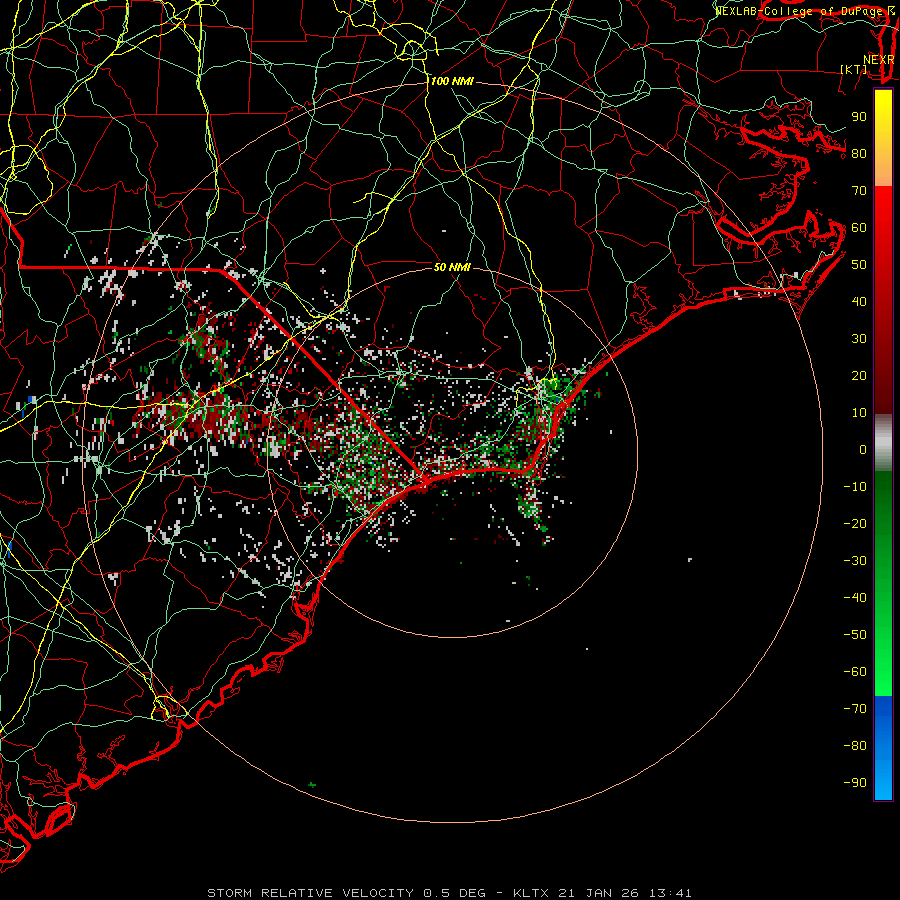
Task: Click the positive "80" scale label
Action: (x=859, y=154)
